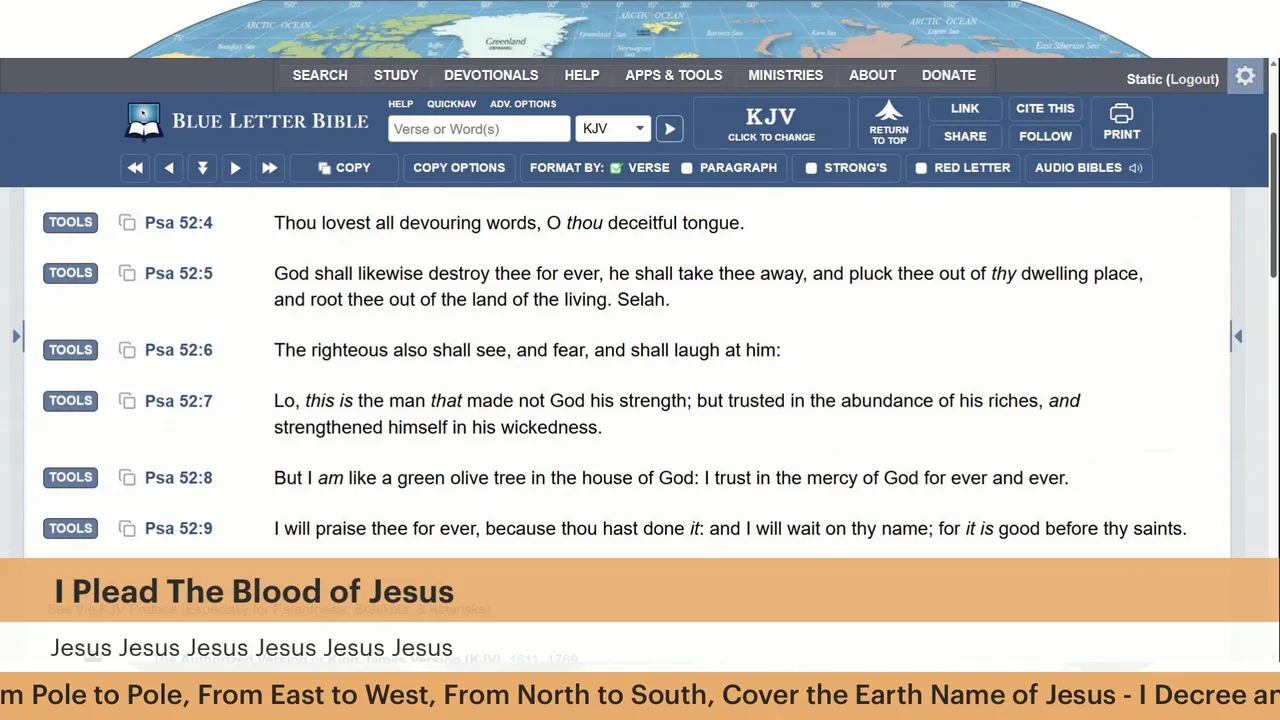
Task: Go to next chapter arrow
Action: coord(235,168)
